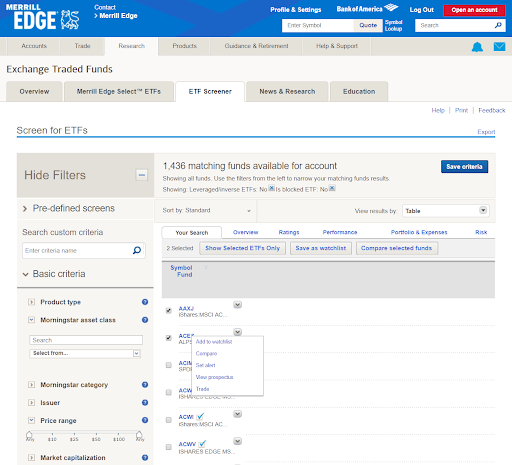Open Issuer help icon
512x465 pixels.
(x=145, y=403)
